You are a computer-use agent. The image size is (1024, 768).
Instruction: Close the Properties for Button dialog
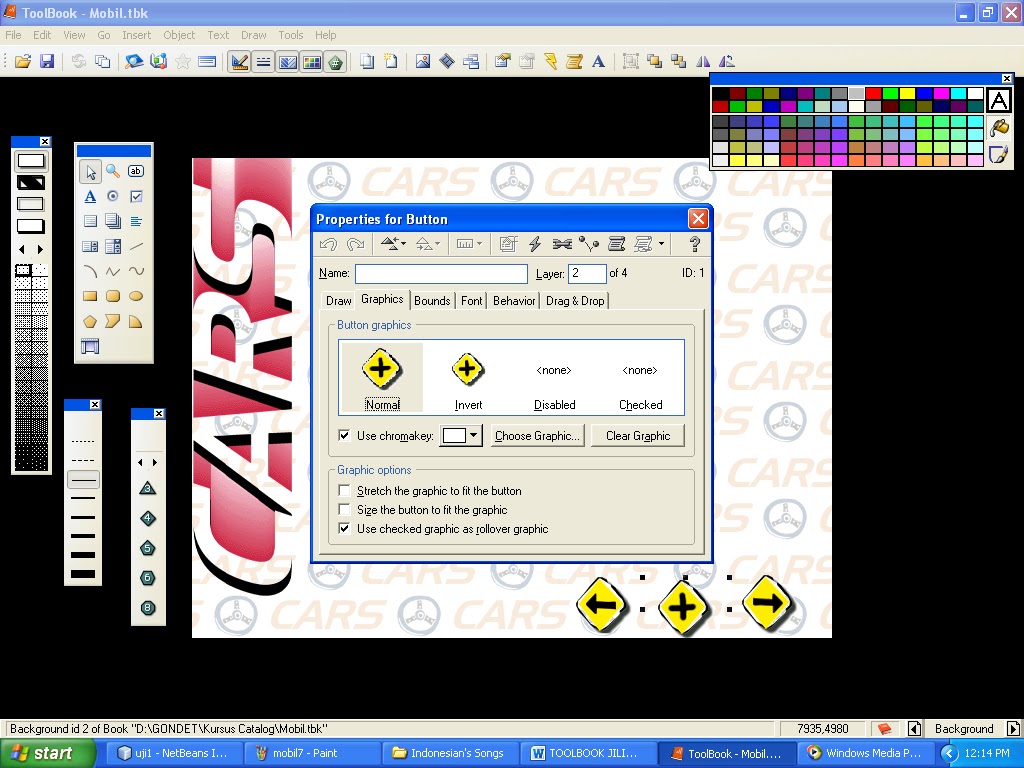pyautogui.click(x=698, y=219)
